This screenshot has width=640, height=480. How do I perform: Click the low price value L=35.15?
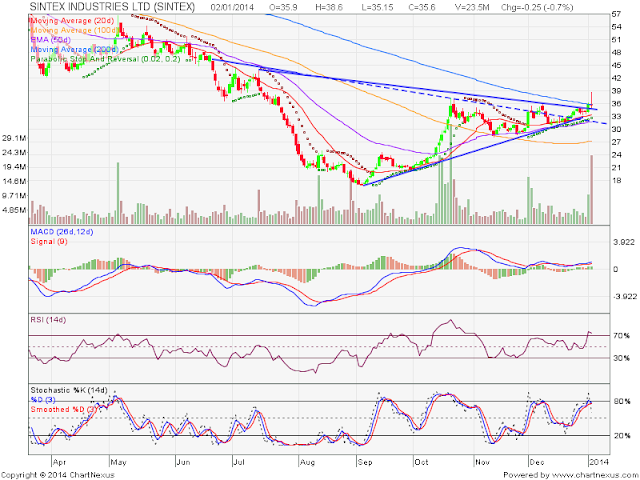pos(376,7)
